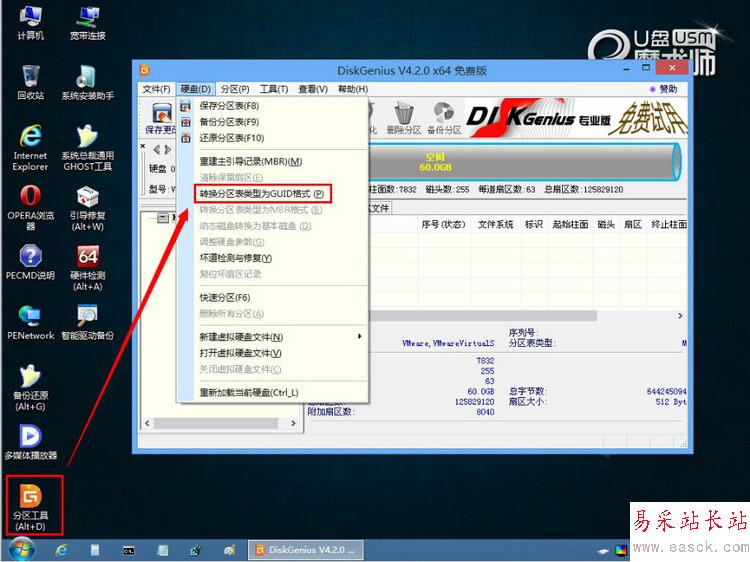Choose 保存分区表(F8) menu entry
Image resolution: width=750 pixels, height=562 pixels.
(229, 106)
